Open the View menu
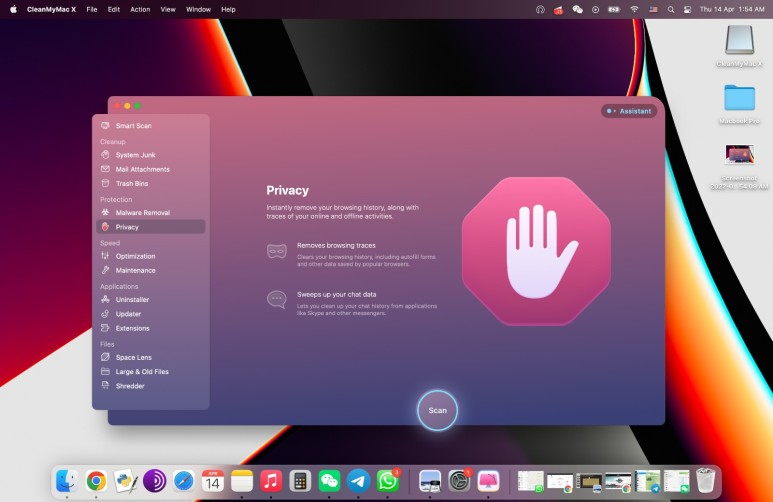 pos(168,9)
